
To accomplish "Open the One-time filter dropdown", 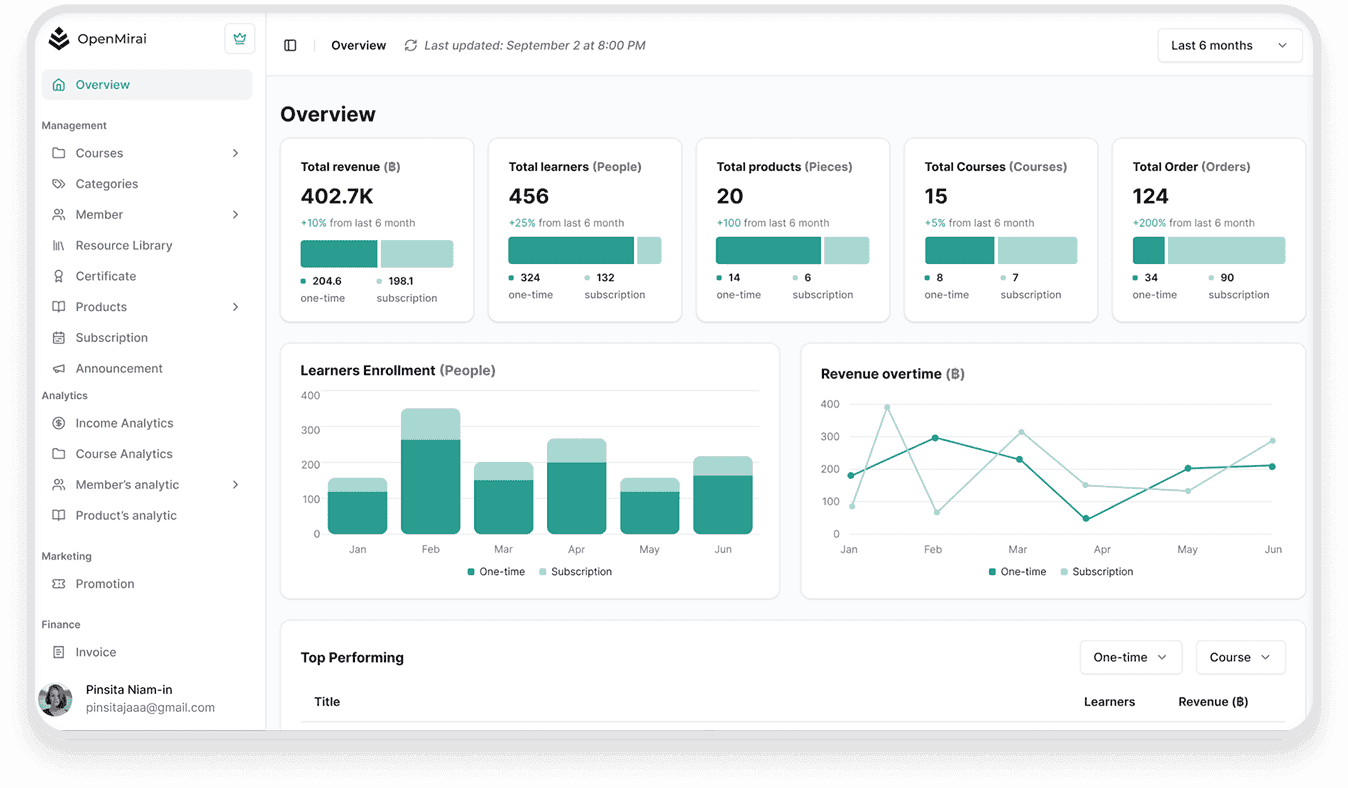I will pos(1130,658).
